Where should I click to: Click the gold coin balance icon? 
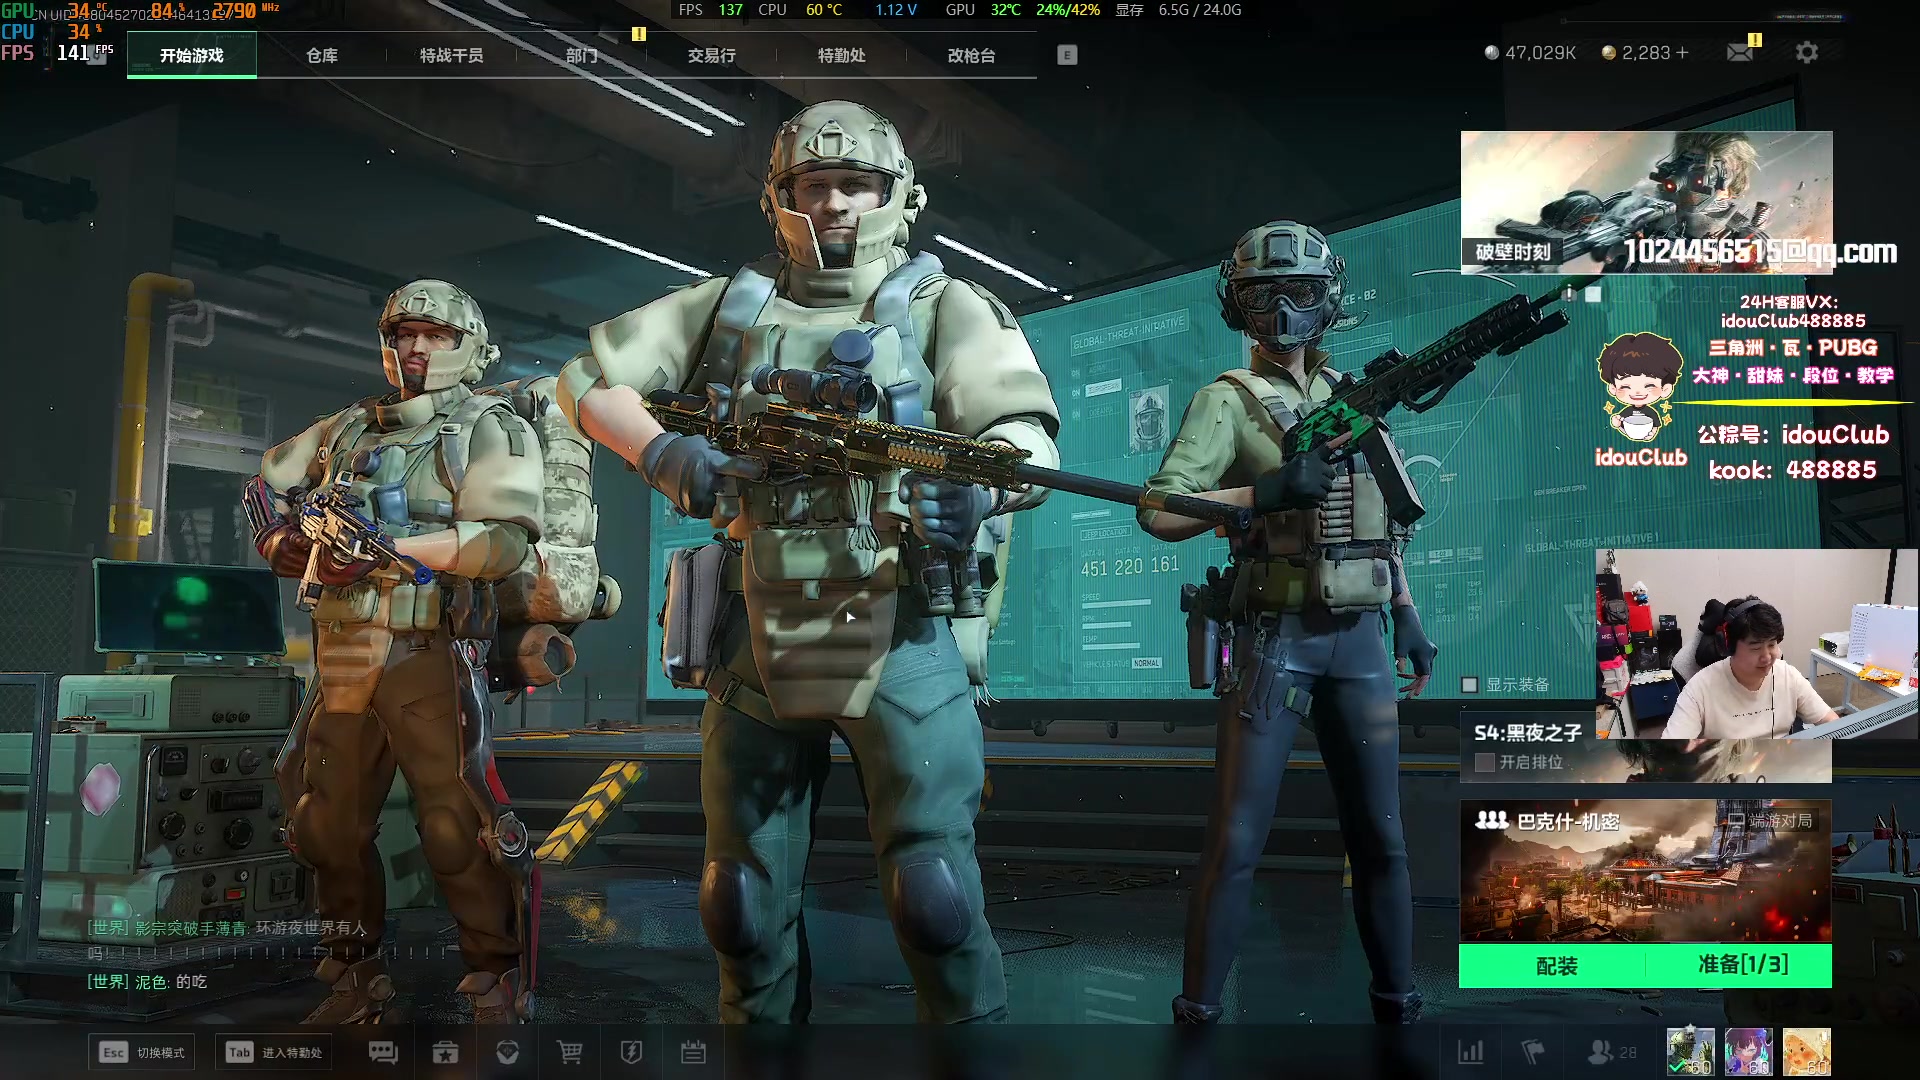point(1609,52)
